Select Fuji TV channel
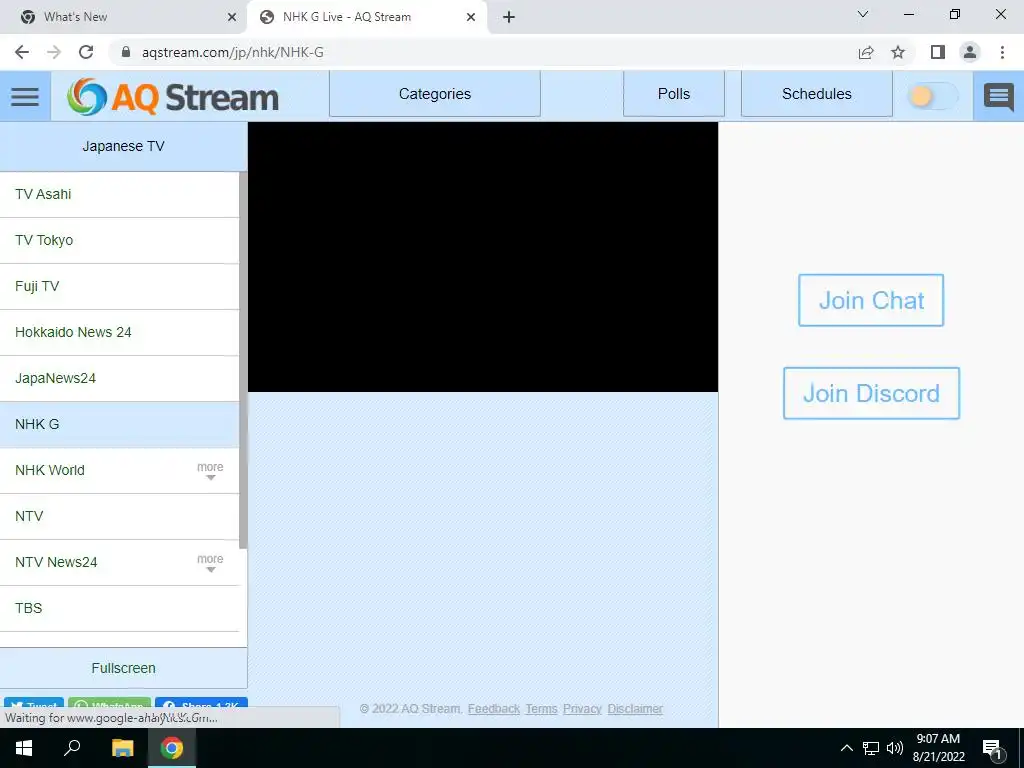Viewport: 1024px width, 768px height. (120, 287)
